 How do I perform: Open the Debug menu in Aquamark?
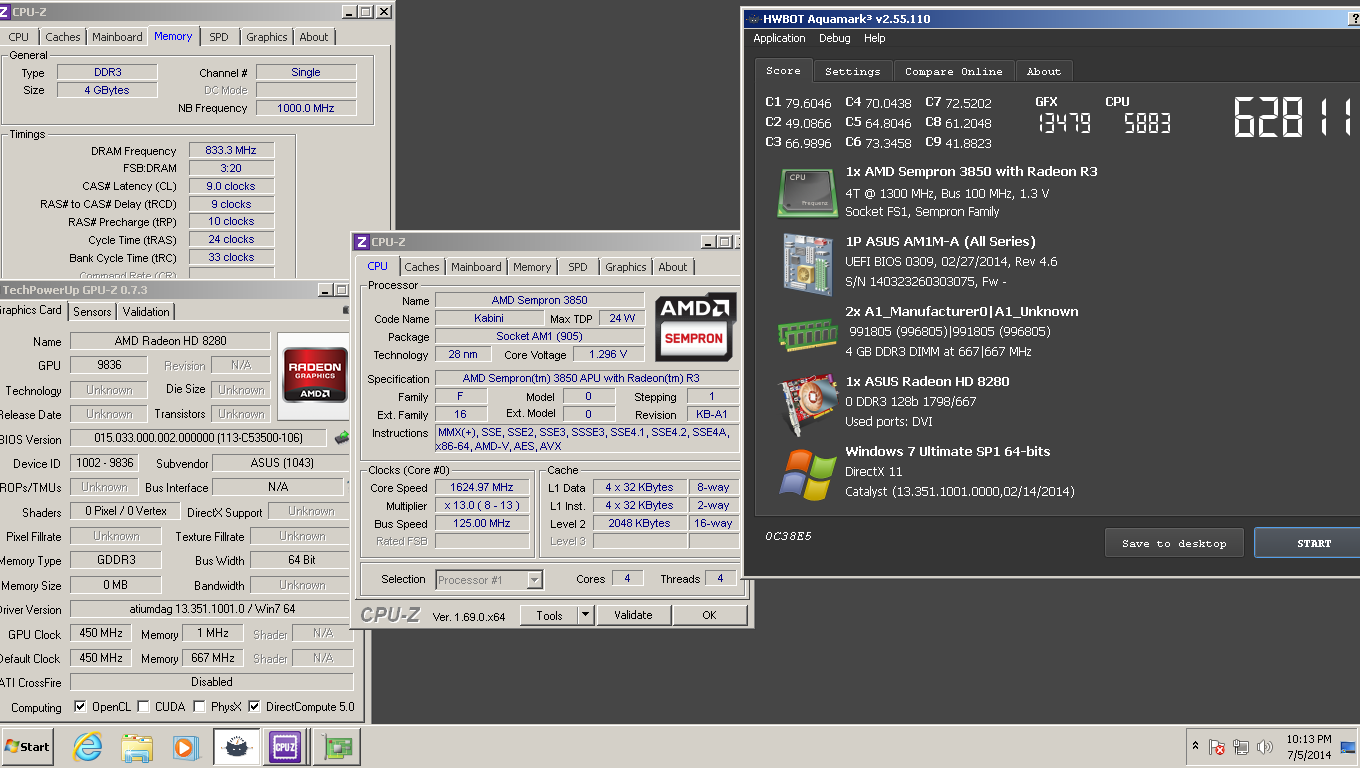[x=834, y=38]
